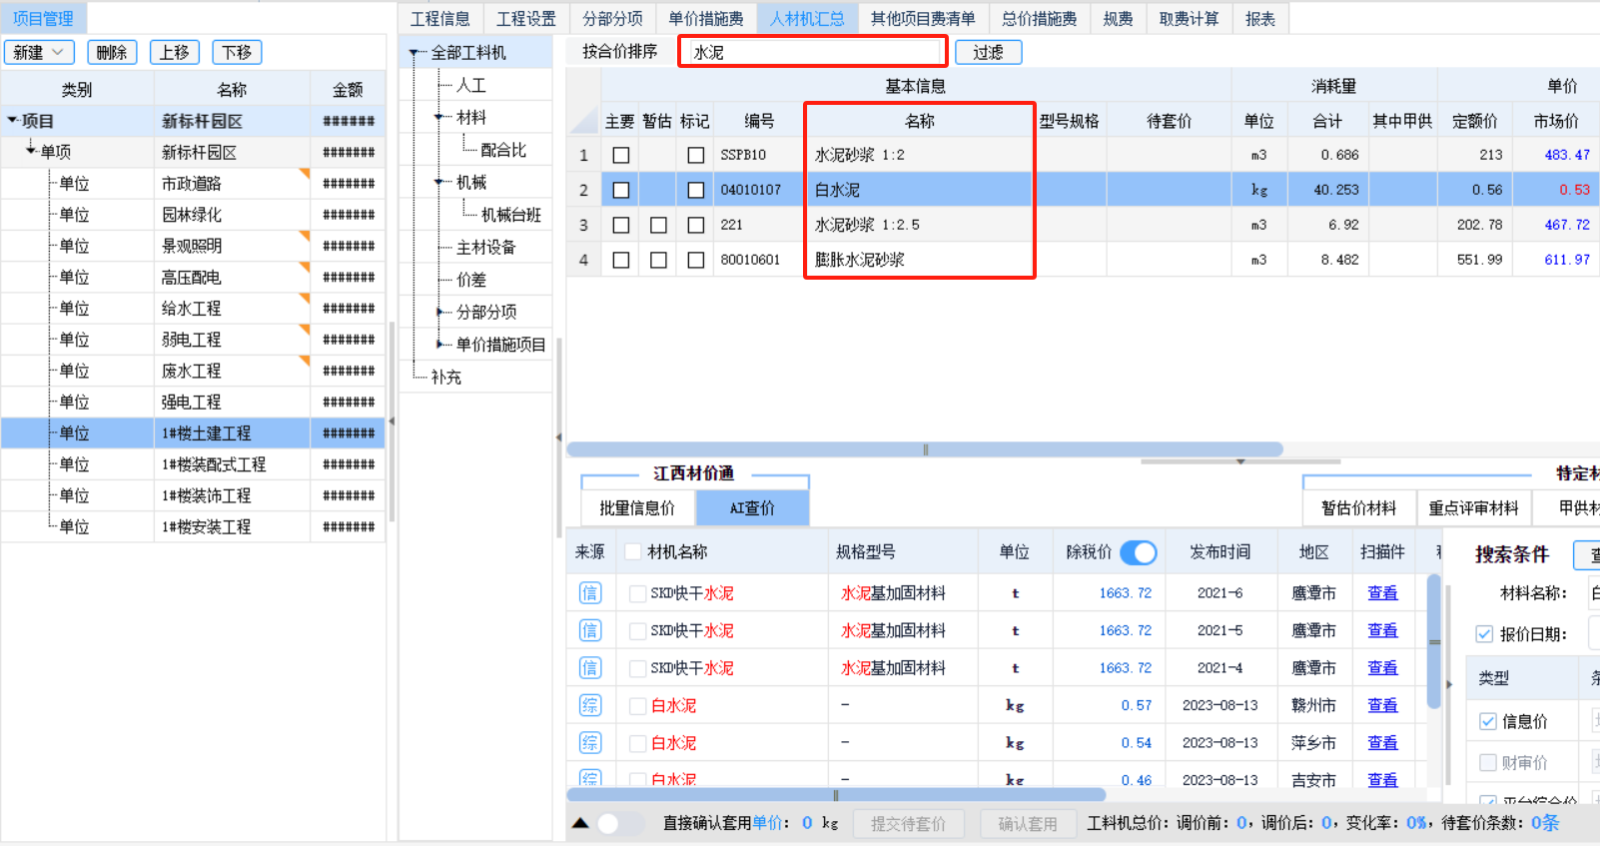Open the 其他项目费清单 tab
Screen dimensions: 1600x846
(x=923, y=19)
